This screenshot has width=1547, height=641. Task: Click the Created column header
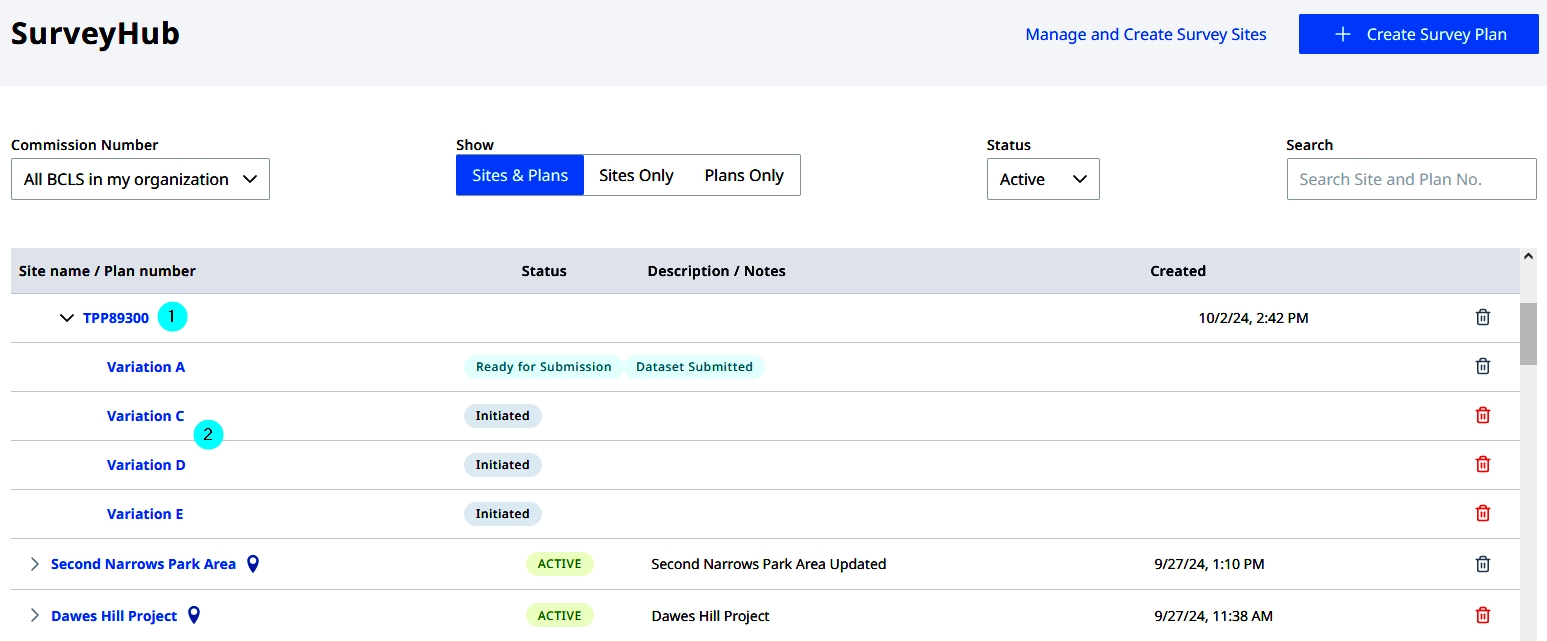pos(1178,271)
